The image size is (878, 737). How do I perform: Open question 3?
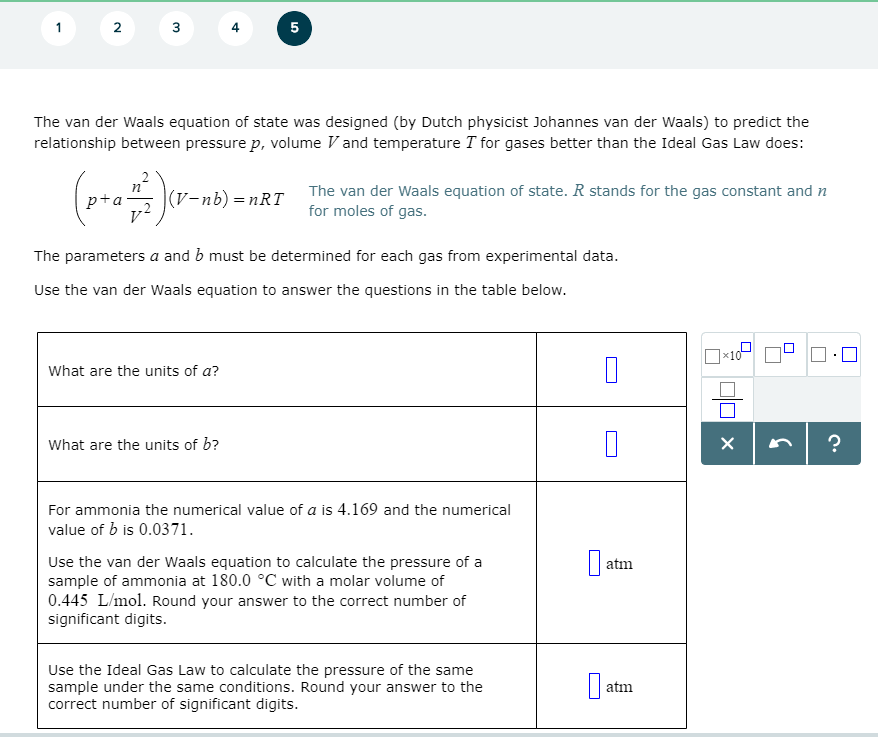[x=176, y=28]
